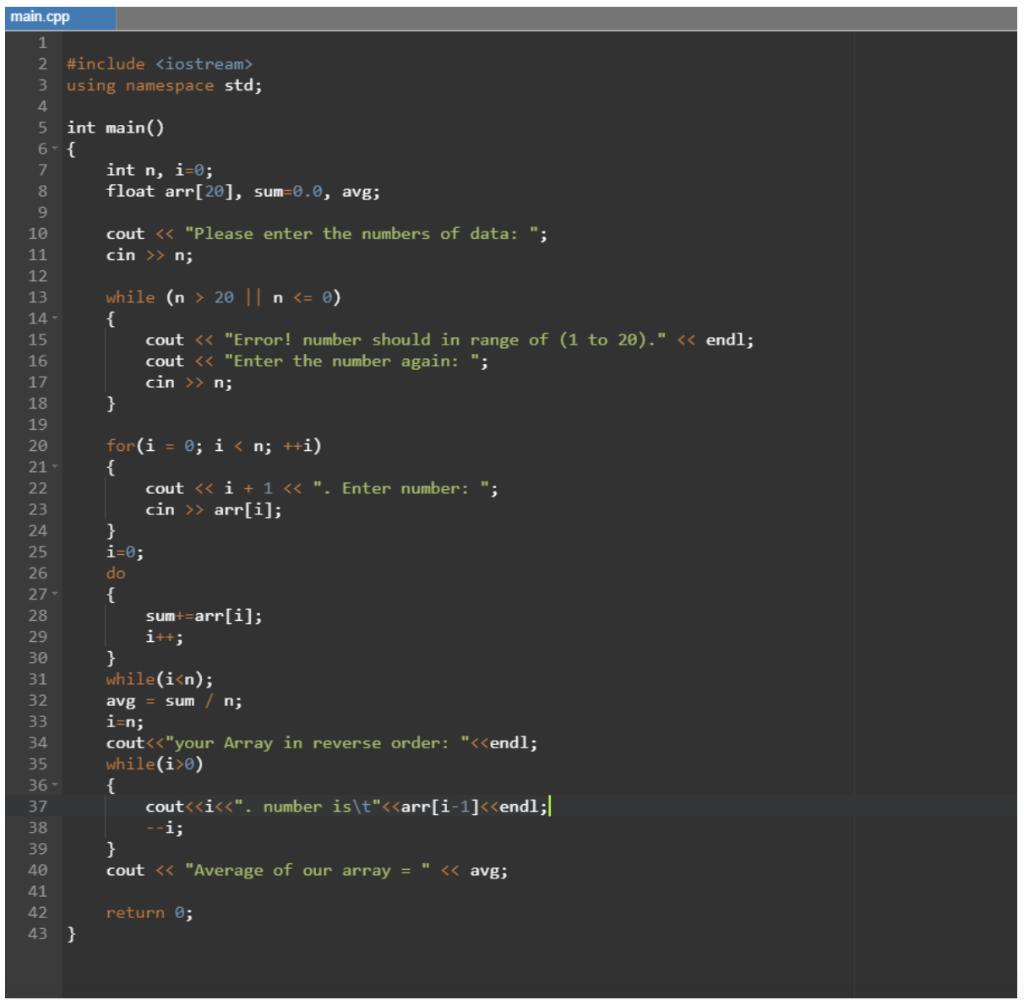Viewport: 1024px width, 1000px height.
Task: Click 'avg;' at end of line 40
Action: 488,871
